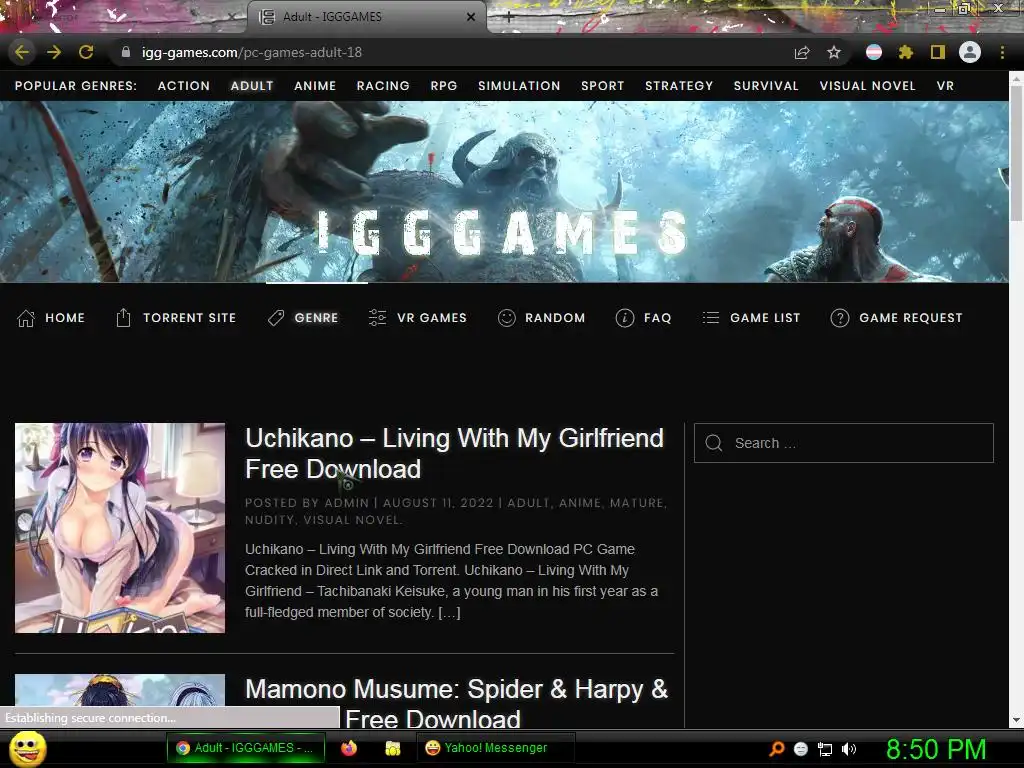Open the yellow folder taskbar icon
The width and height of the screenshot is (1024, 768).
point(392,748)
